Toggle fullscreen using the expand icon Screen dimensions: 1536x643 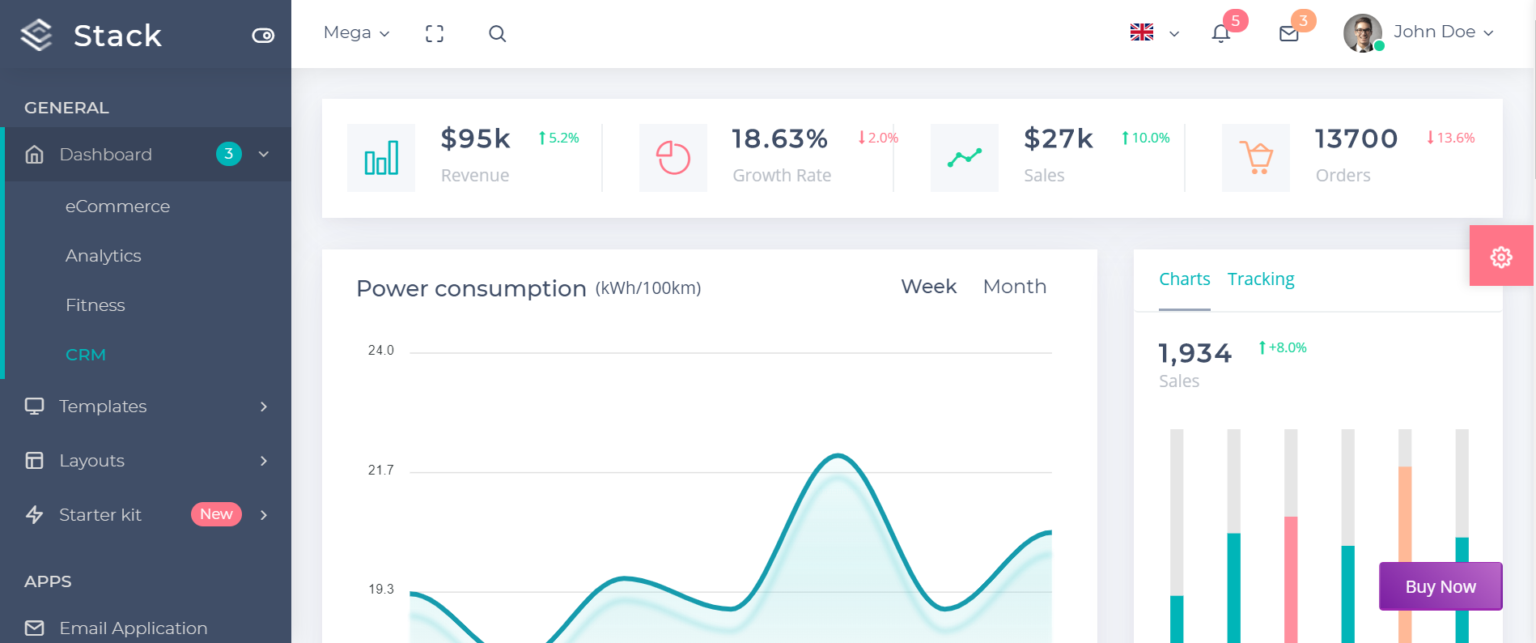tap(434, 33)
